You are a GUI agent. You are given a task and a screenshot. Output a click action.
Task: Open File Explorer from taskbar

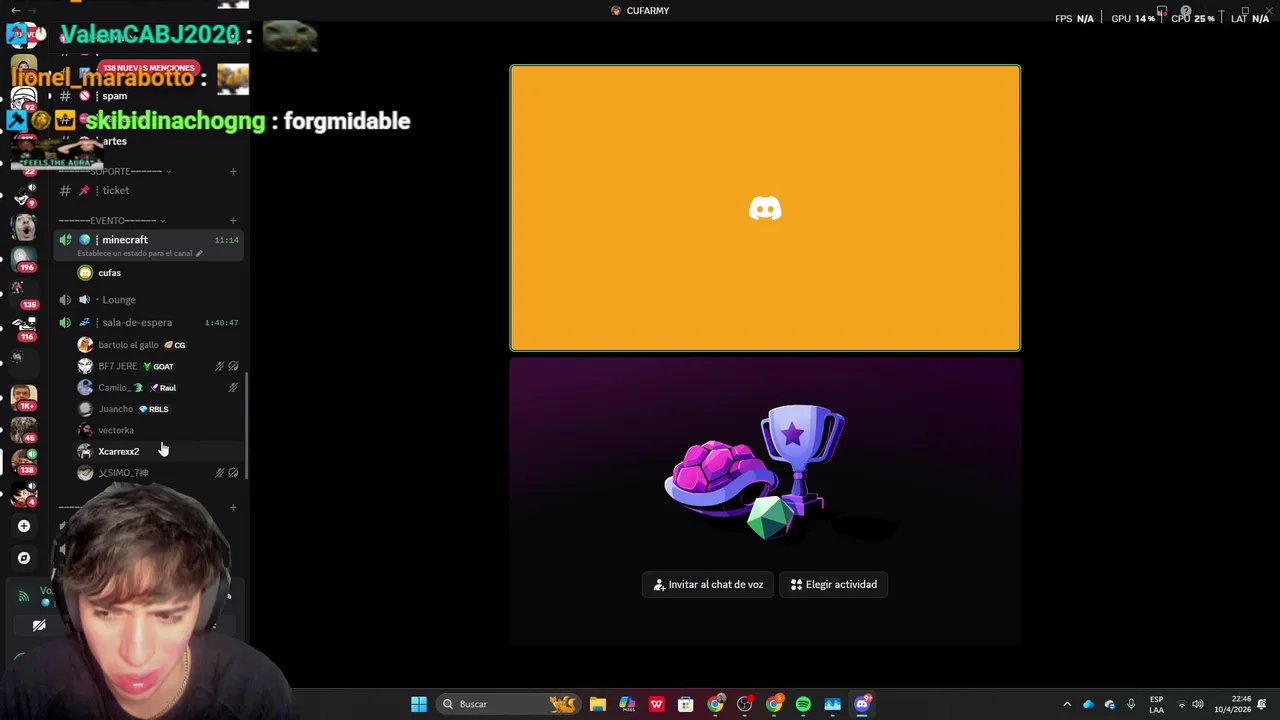(598, 704)
